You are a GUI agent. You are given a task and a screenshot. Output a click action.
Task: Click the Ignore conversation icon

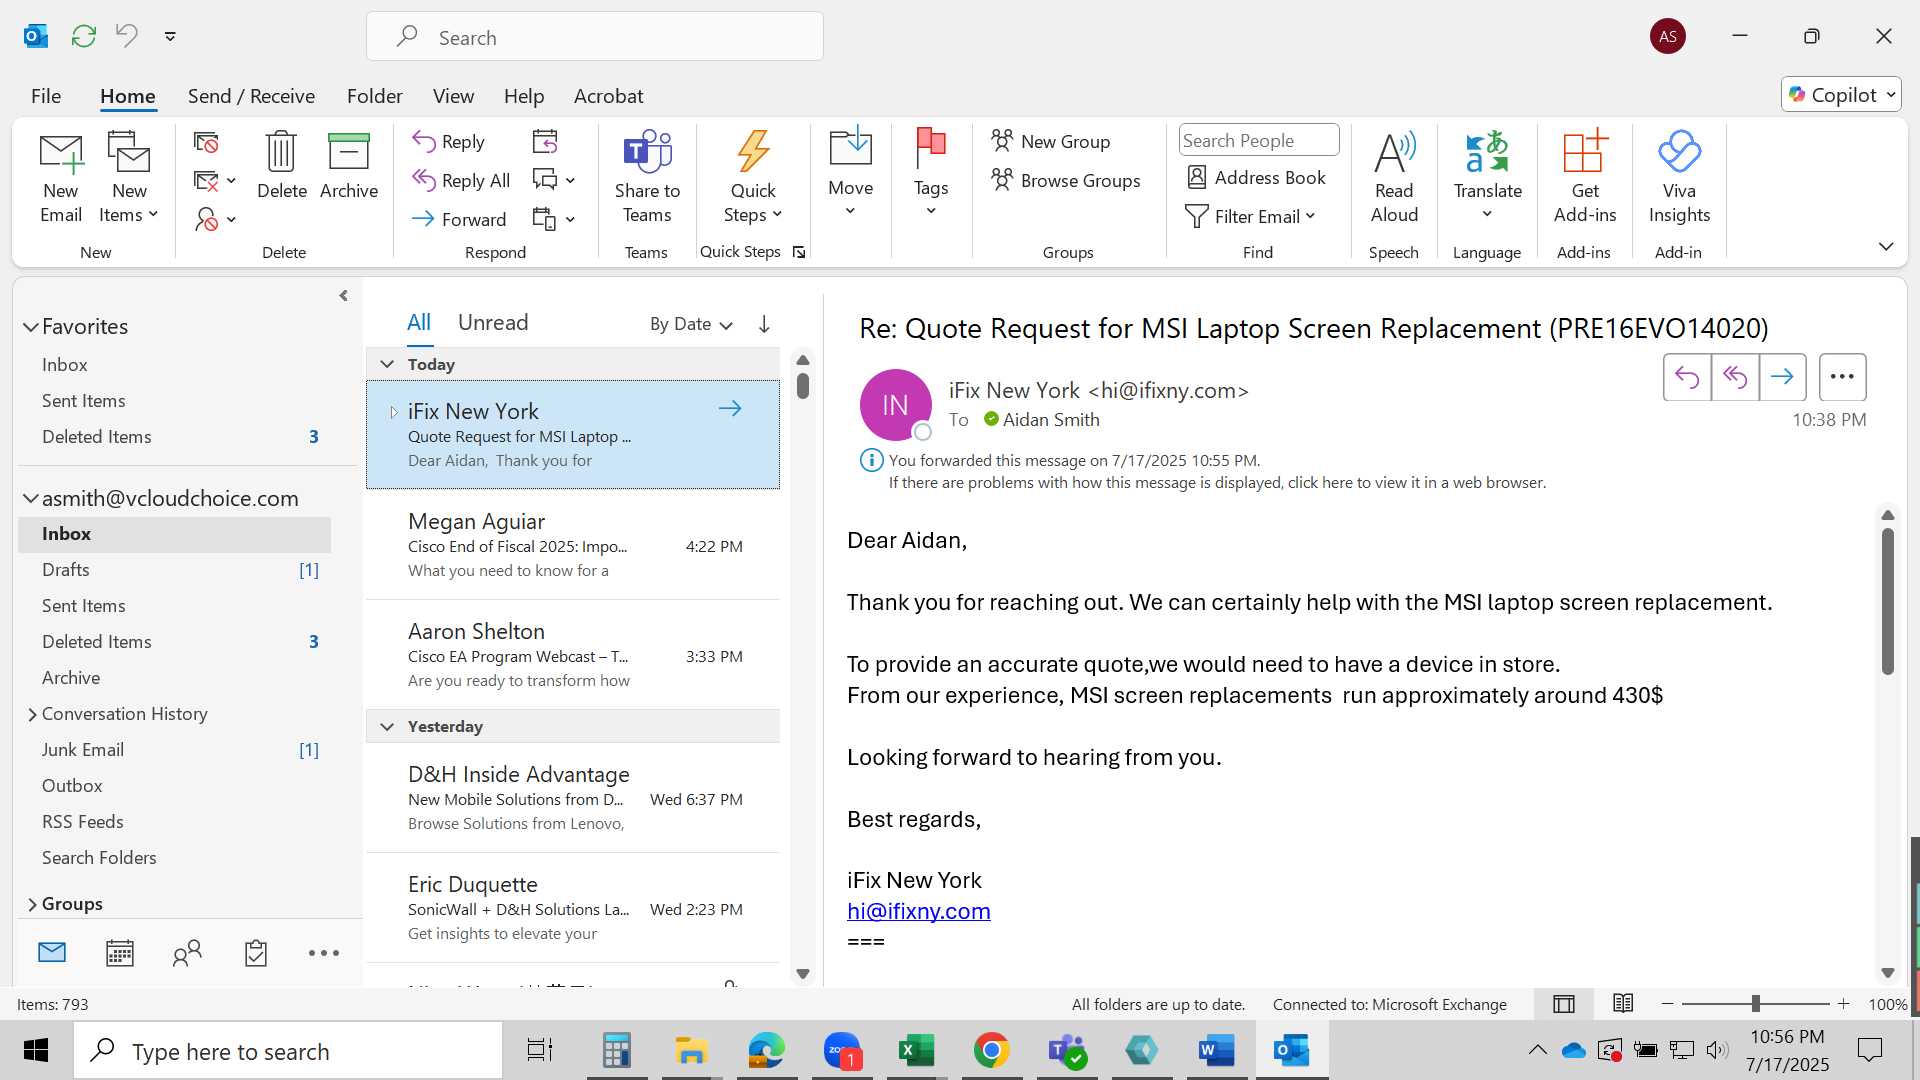tap(206, 143)
